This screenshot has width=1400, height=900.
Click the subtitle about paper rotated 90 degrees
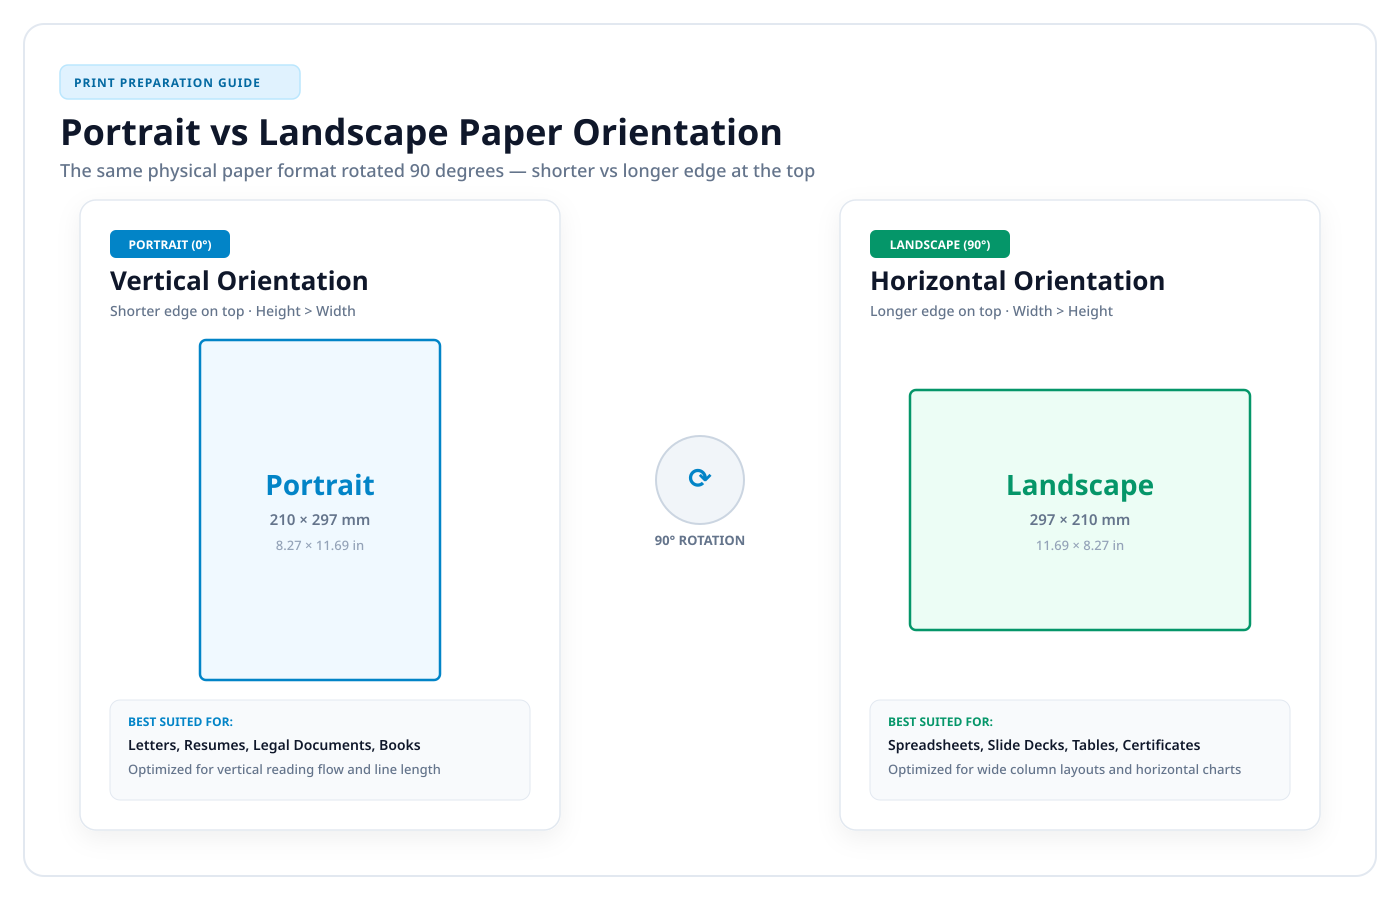pyautogui.click(x=437, y=171)
